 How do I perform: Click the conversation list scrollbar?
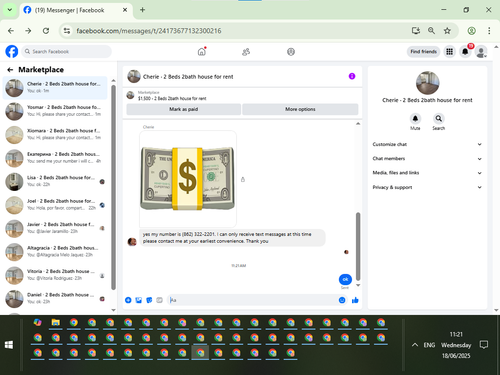[x=113, y=187]
